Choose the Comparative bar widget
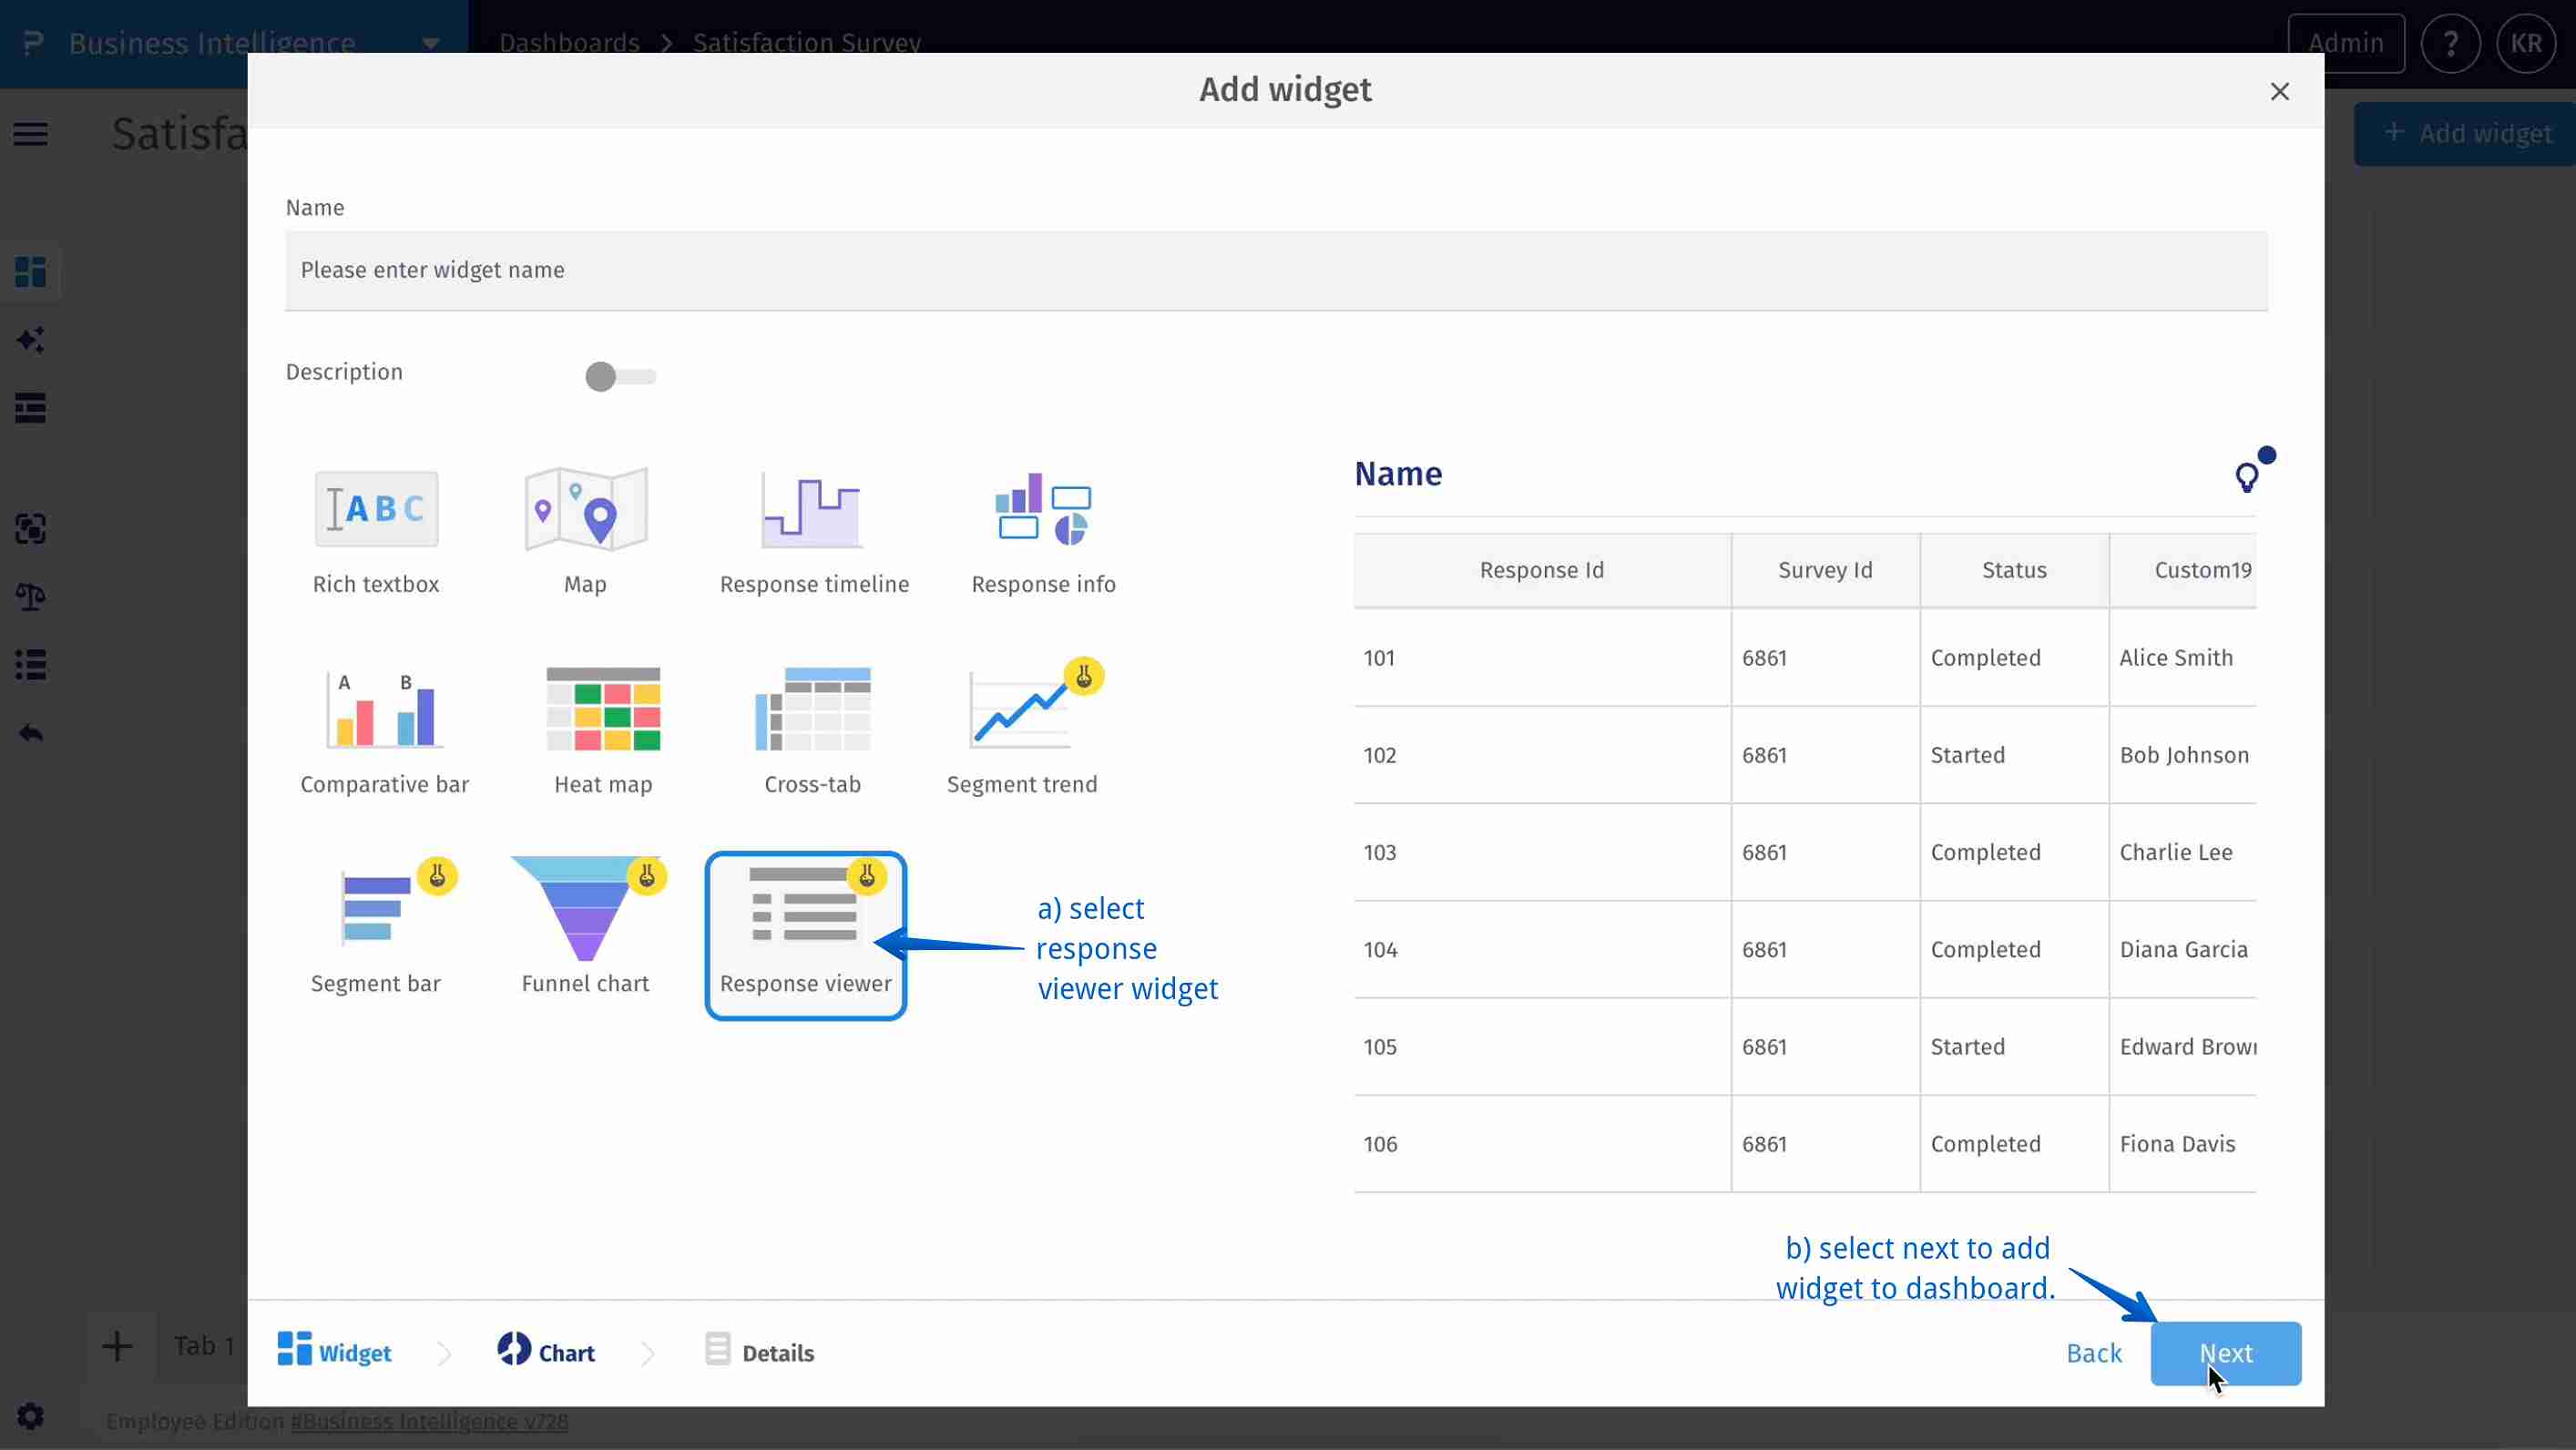Viewport: 2576px width, 1450px height. click(x=384, y=710)
